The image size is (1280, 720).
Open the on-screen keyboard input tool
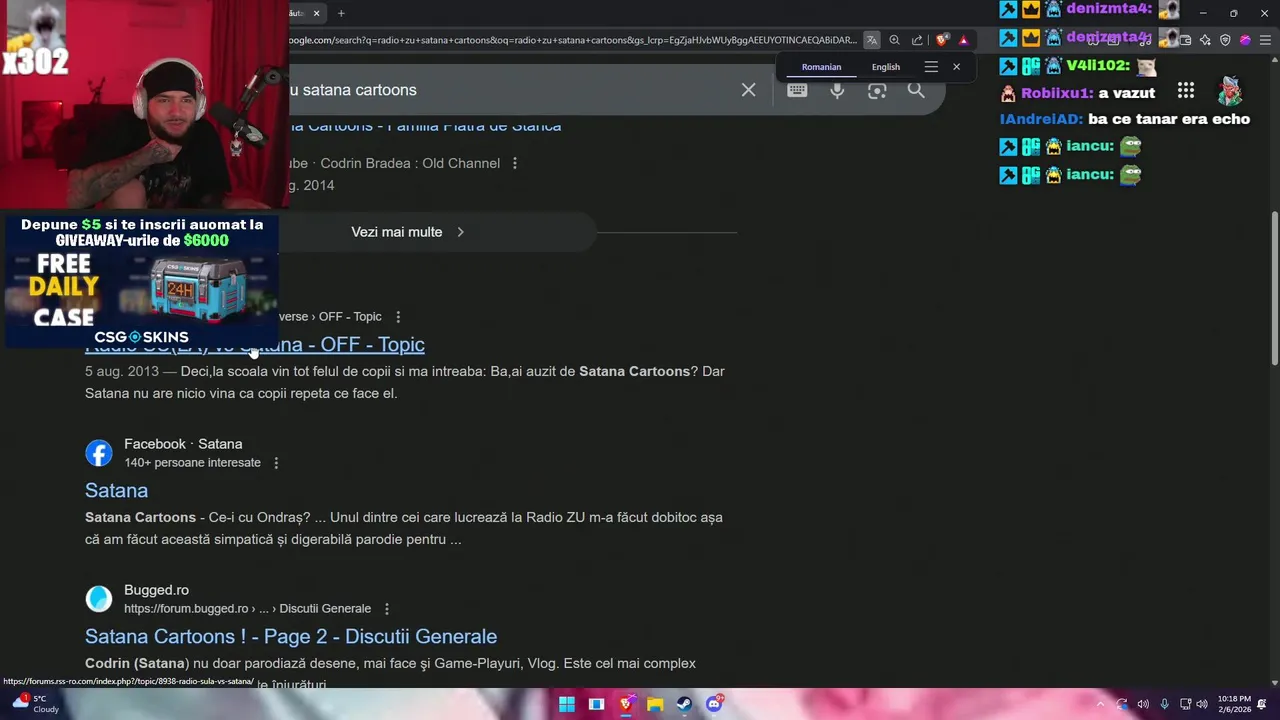pos(797,90)
